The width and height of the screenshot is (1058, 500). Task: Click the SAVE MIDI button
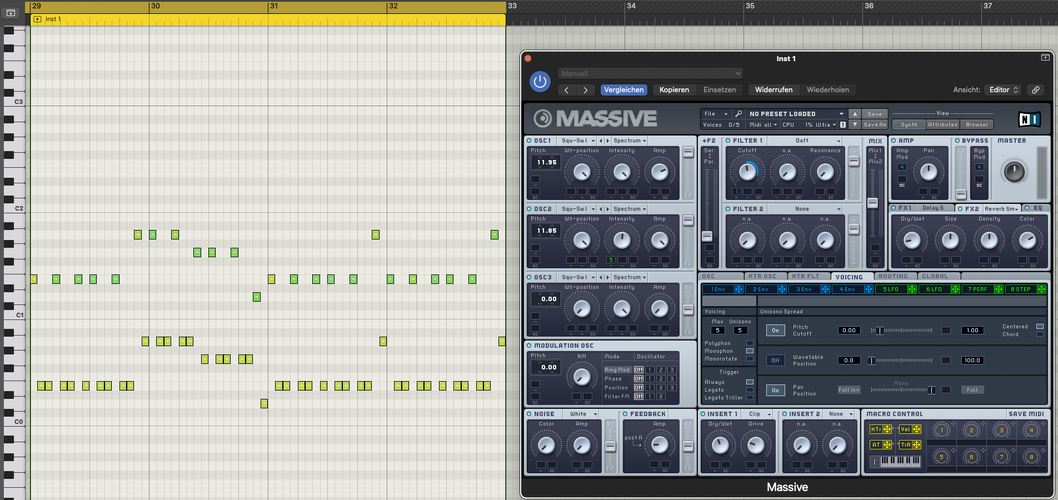point(1027,414)
